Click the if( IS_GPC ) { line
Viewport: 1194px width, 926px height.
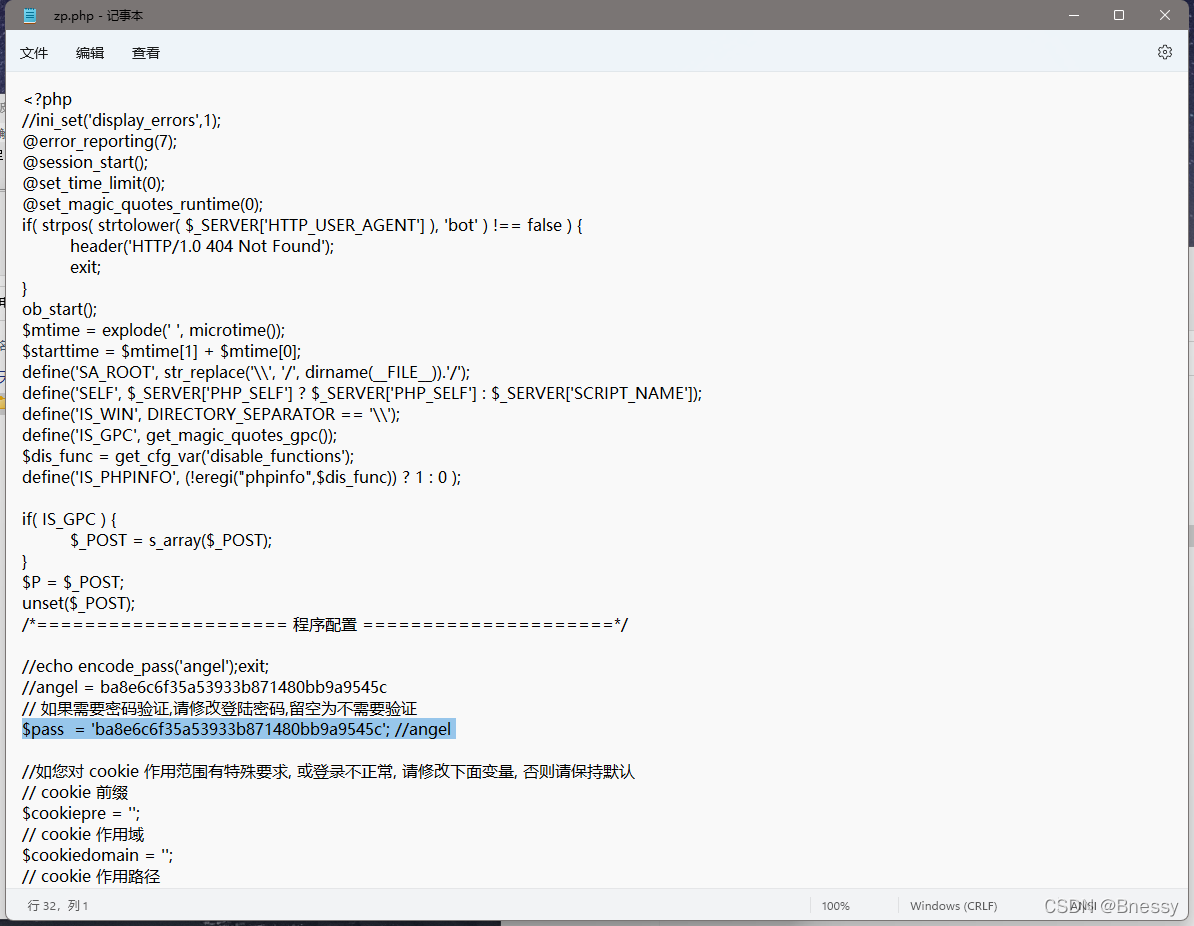(69, 519)
